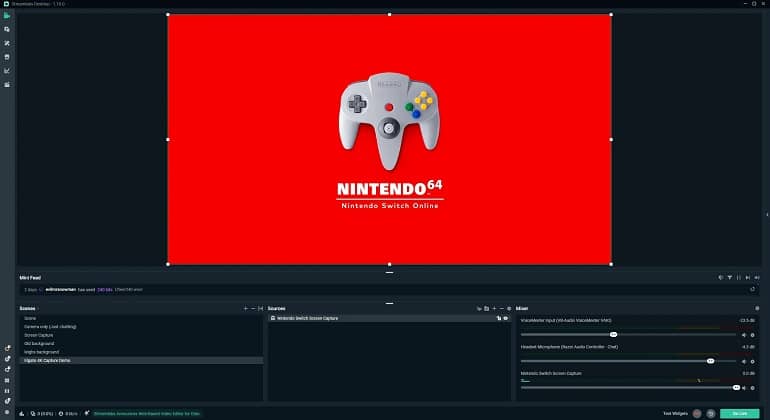
Task: Click the bitrate kb/s stat in status bar
Action: coord(68,414)
